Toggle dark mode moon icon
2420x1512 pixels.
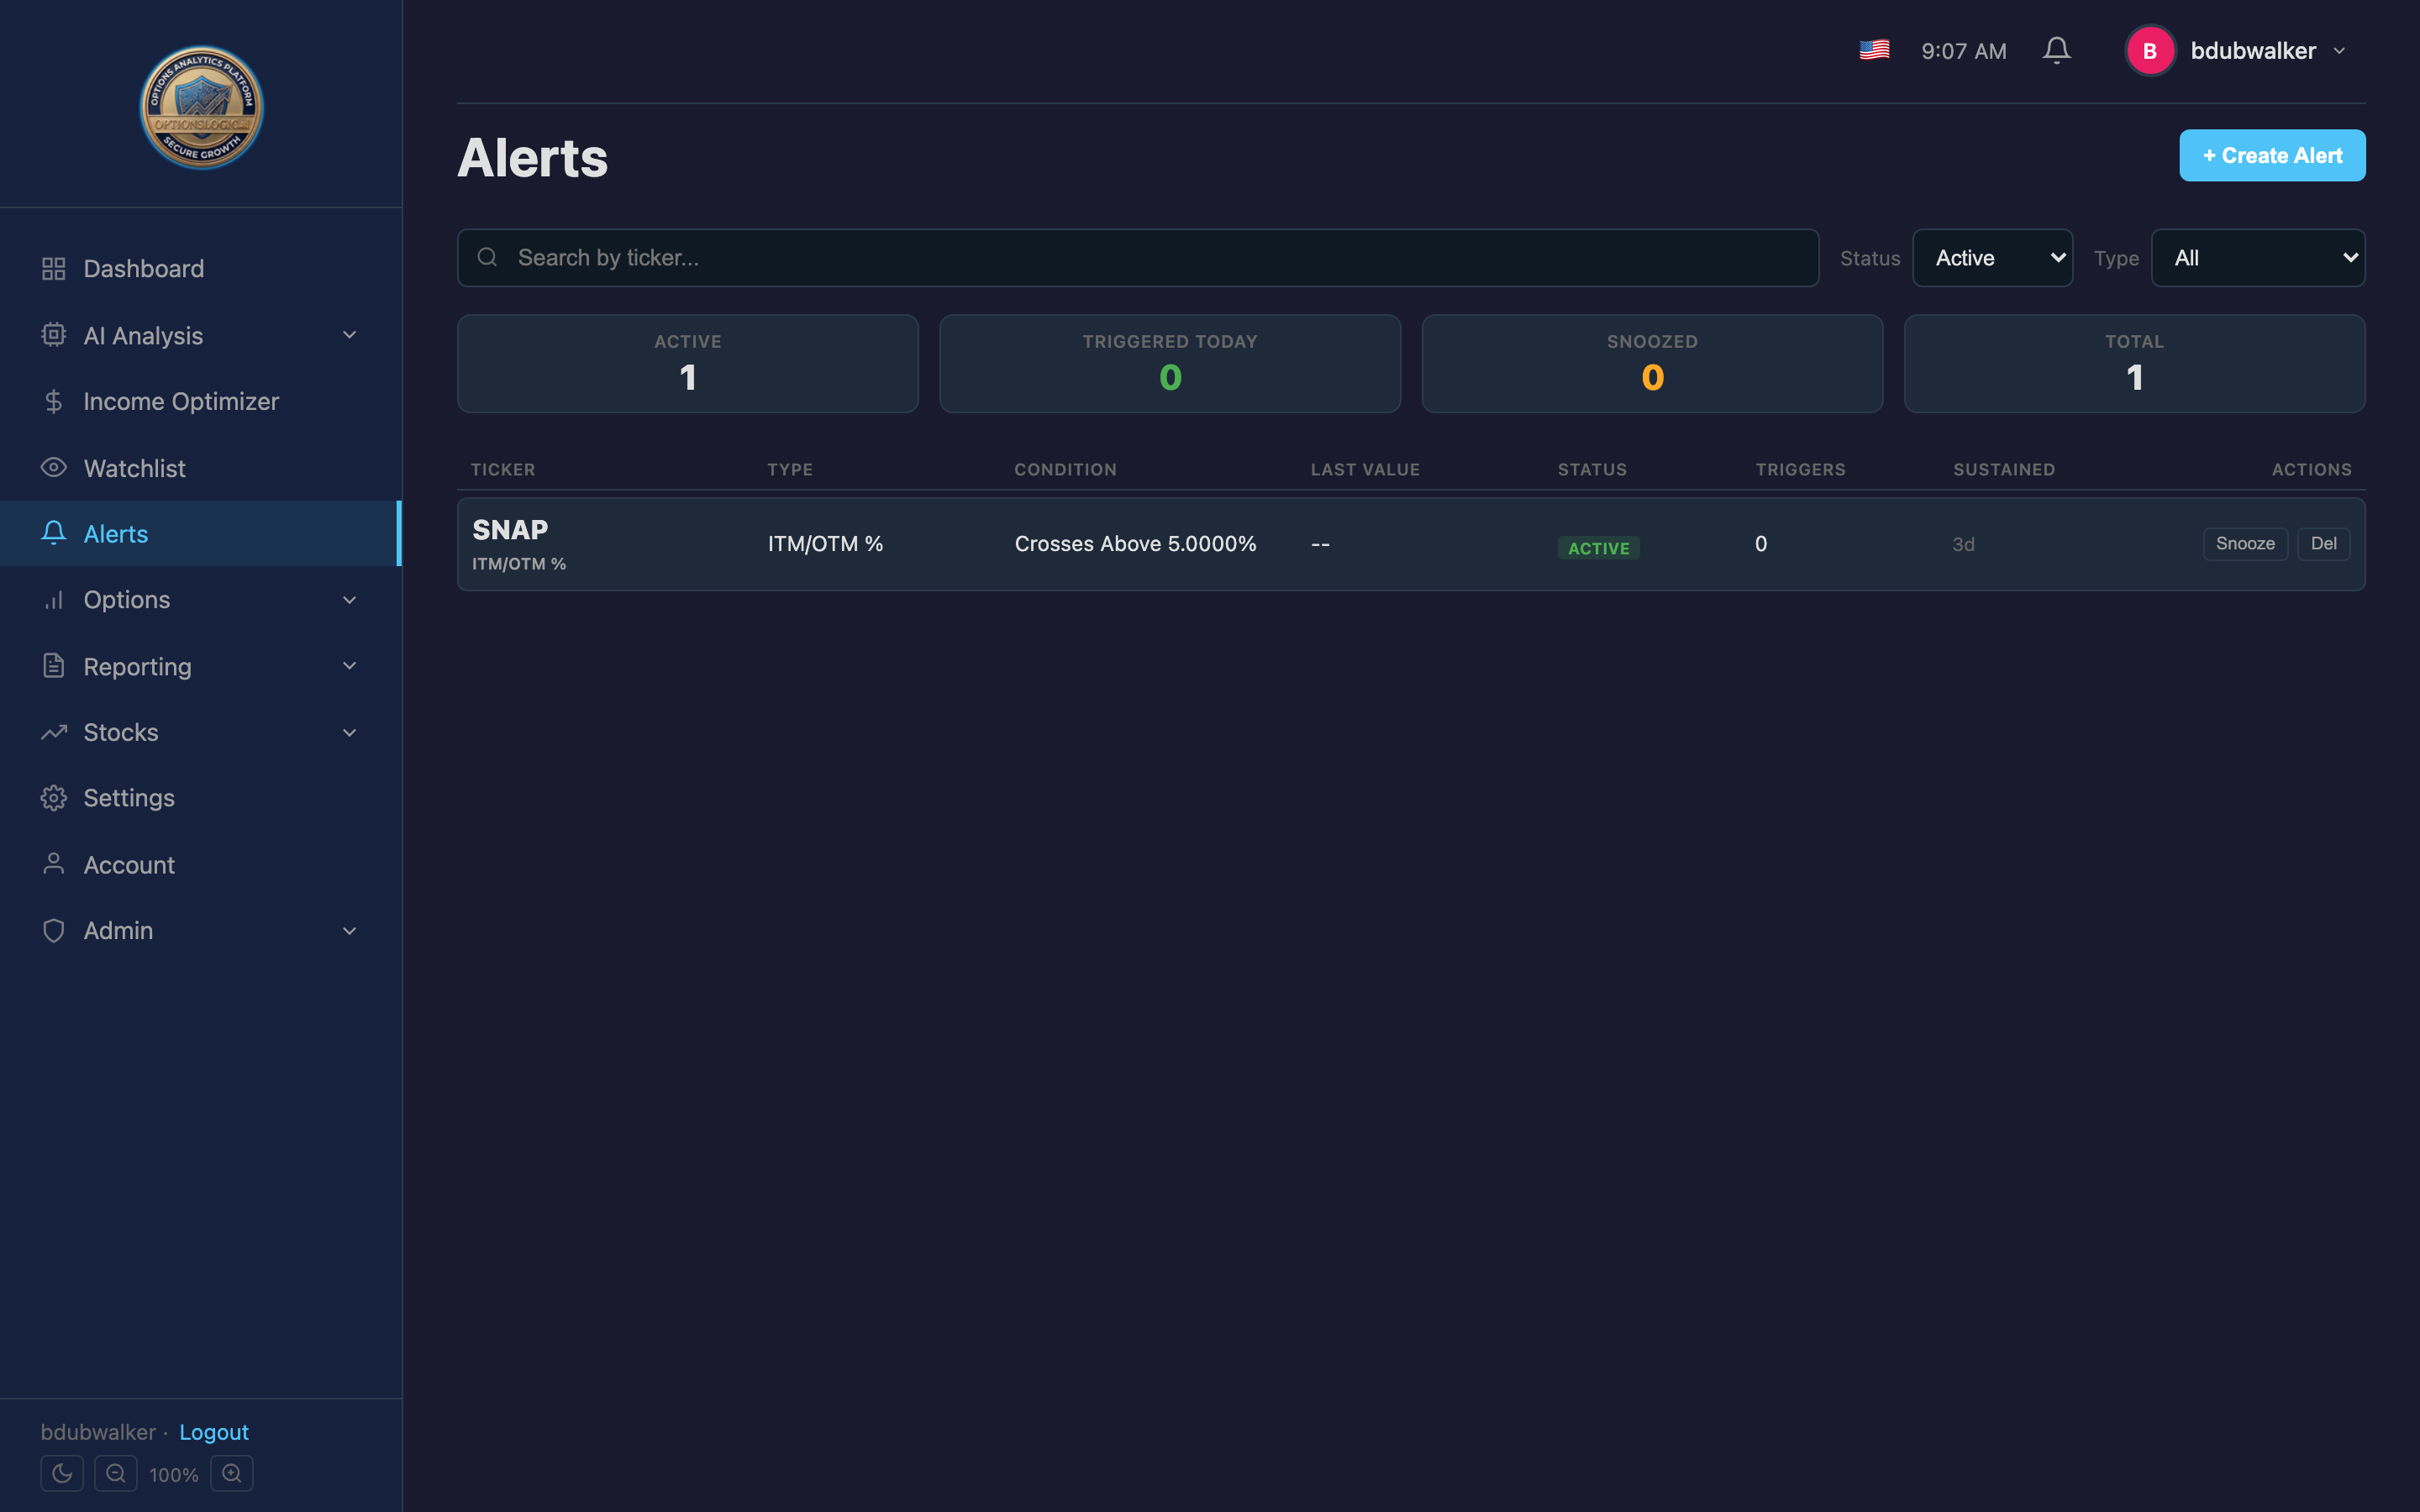click(62, 1473)
